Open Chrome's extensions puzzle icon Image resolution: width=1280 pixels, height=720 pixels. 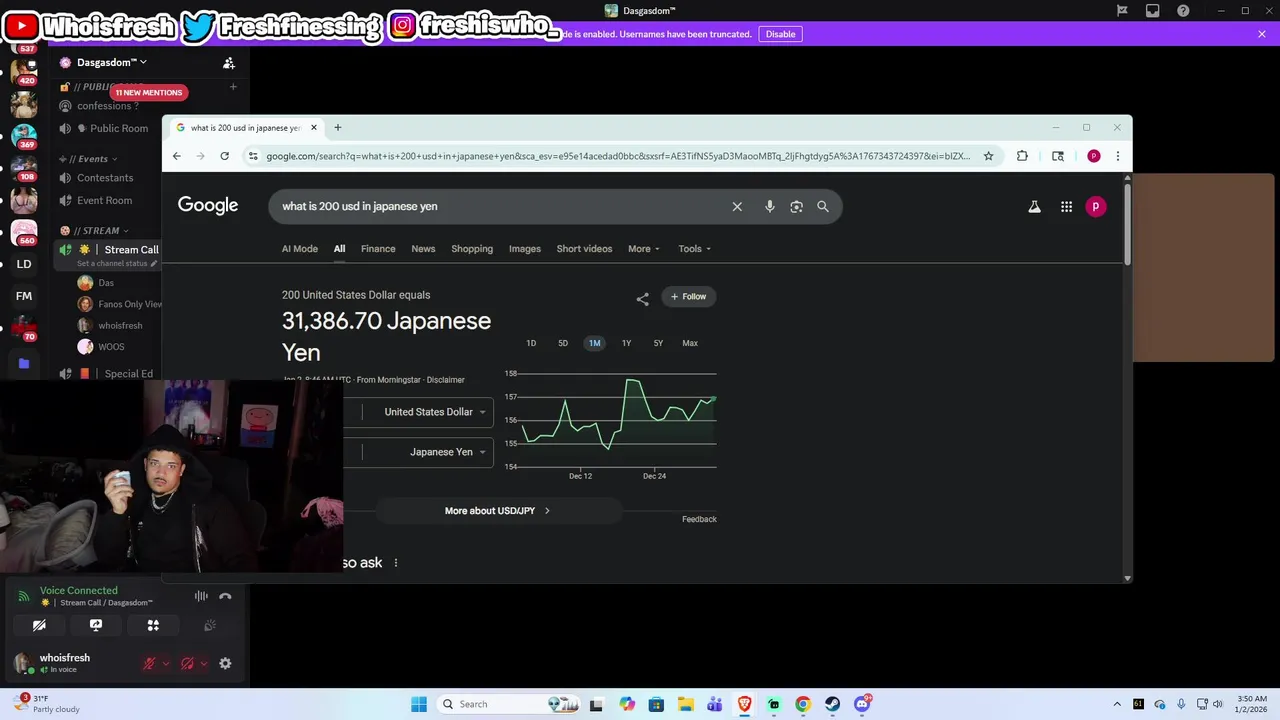coord(1022,156)
